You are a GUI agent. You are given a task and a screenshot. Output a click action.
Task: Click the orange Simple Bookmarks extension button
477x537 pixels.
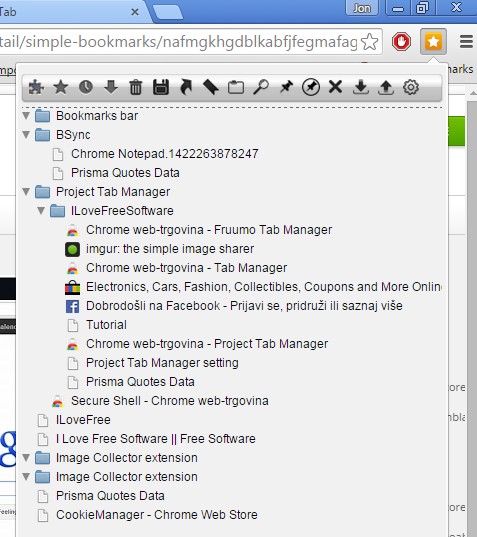coord(433,41)
